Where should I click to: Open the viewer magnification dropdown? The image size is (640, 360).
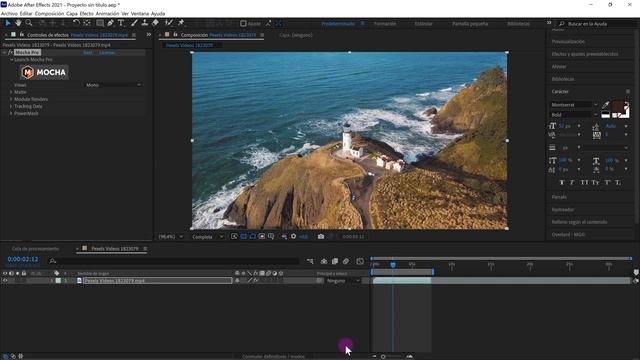171,237
